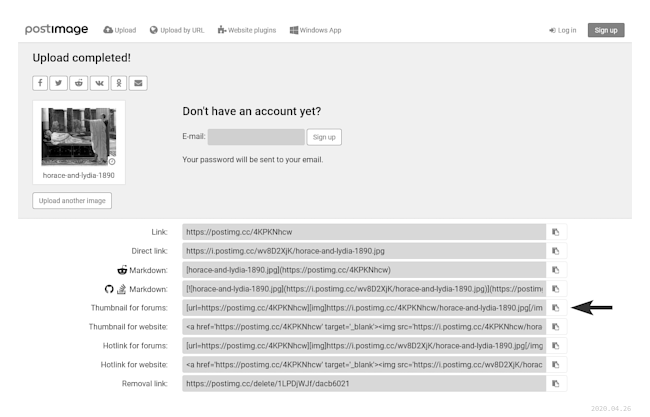650x417 pixels.
Task: Copy Hotlink for website code
Action: tap(556, 365)
